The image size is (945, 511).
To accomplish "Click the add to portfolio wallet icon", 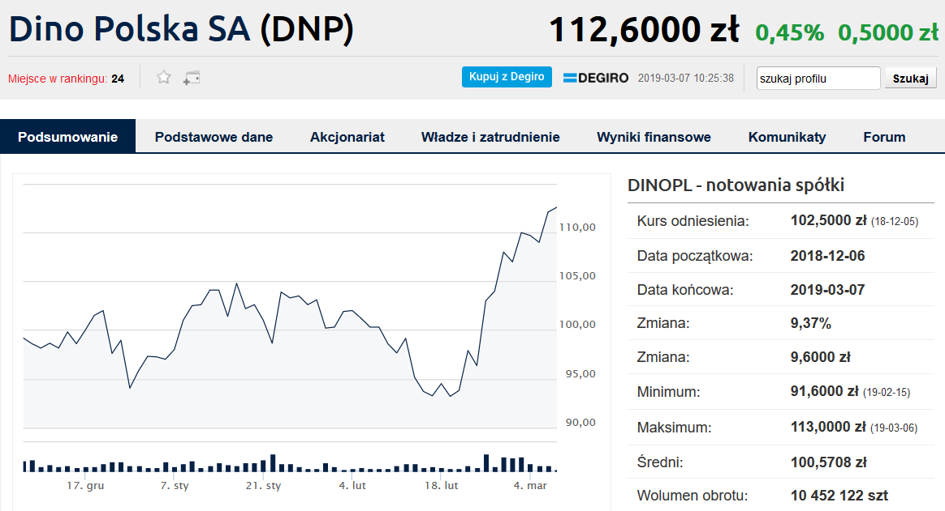I will (x=192, y=78).
